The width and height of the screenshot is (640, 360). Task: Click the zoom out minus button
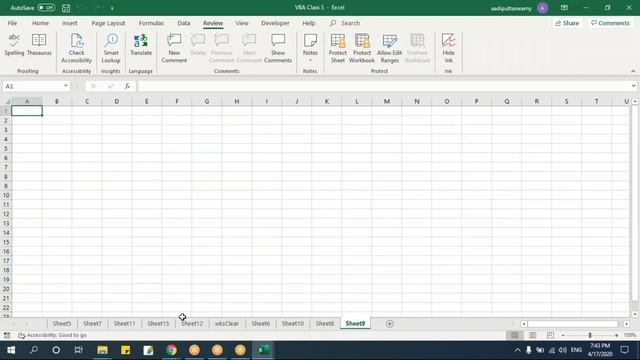click(563, 335)
